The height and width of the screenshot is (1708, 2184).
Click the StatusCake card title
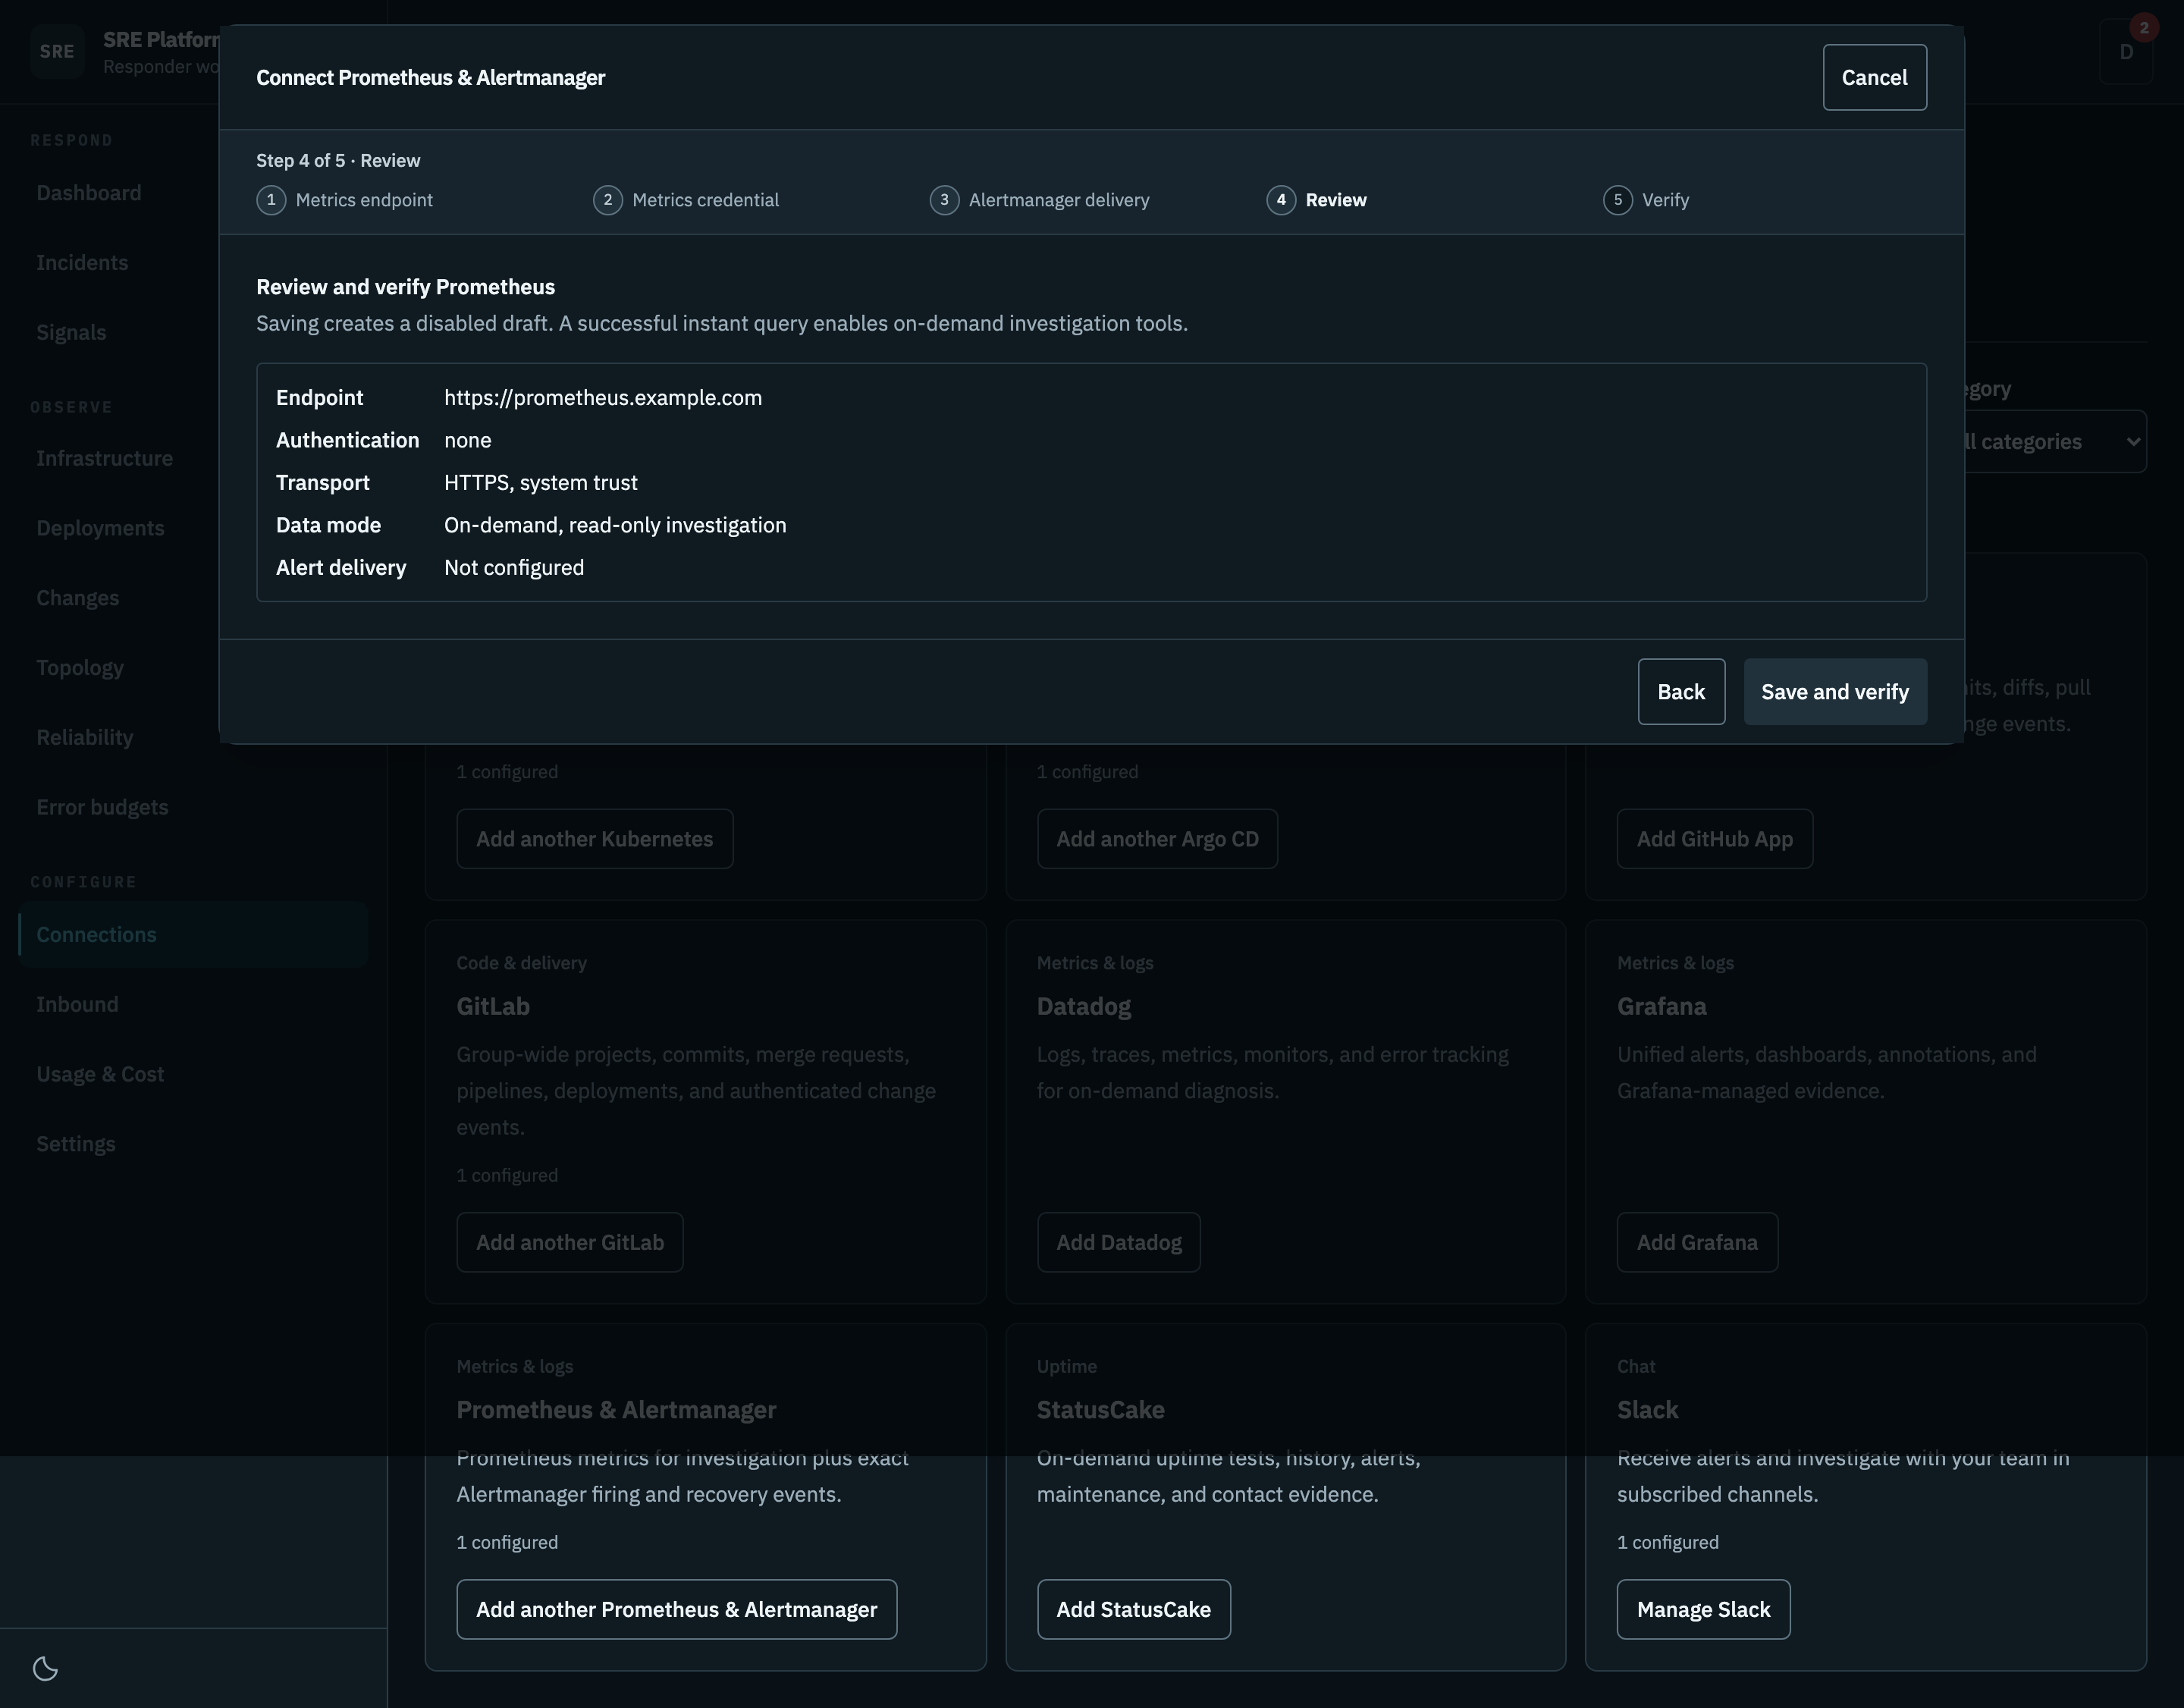1100,1410
